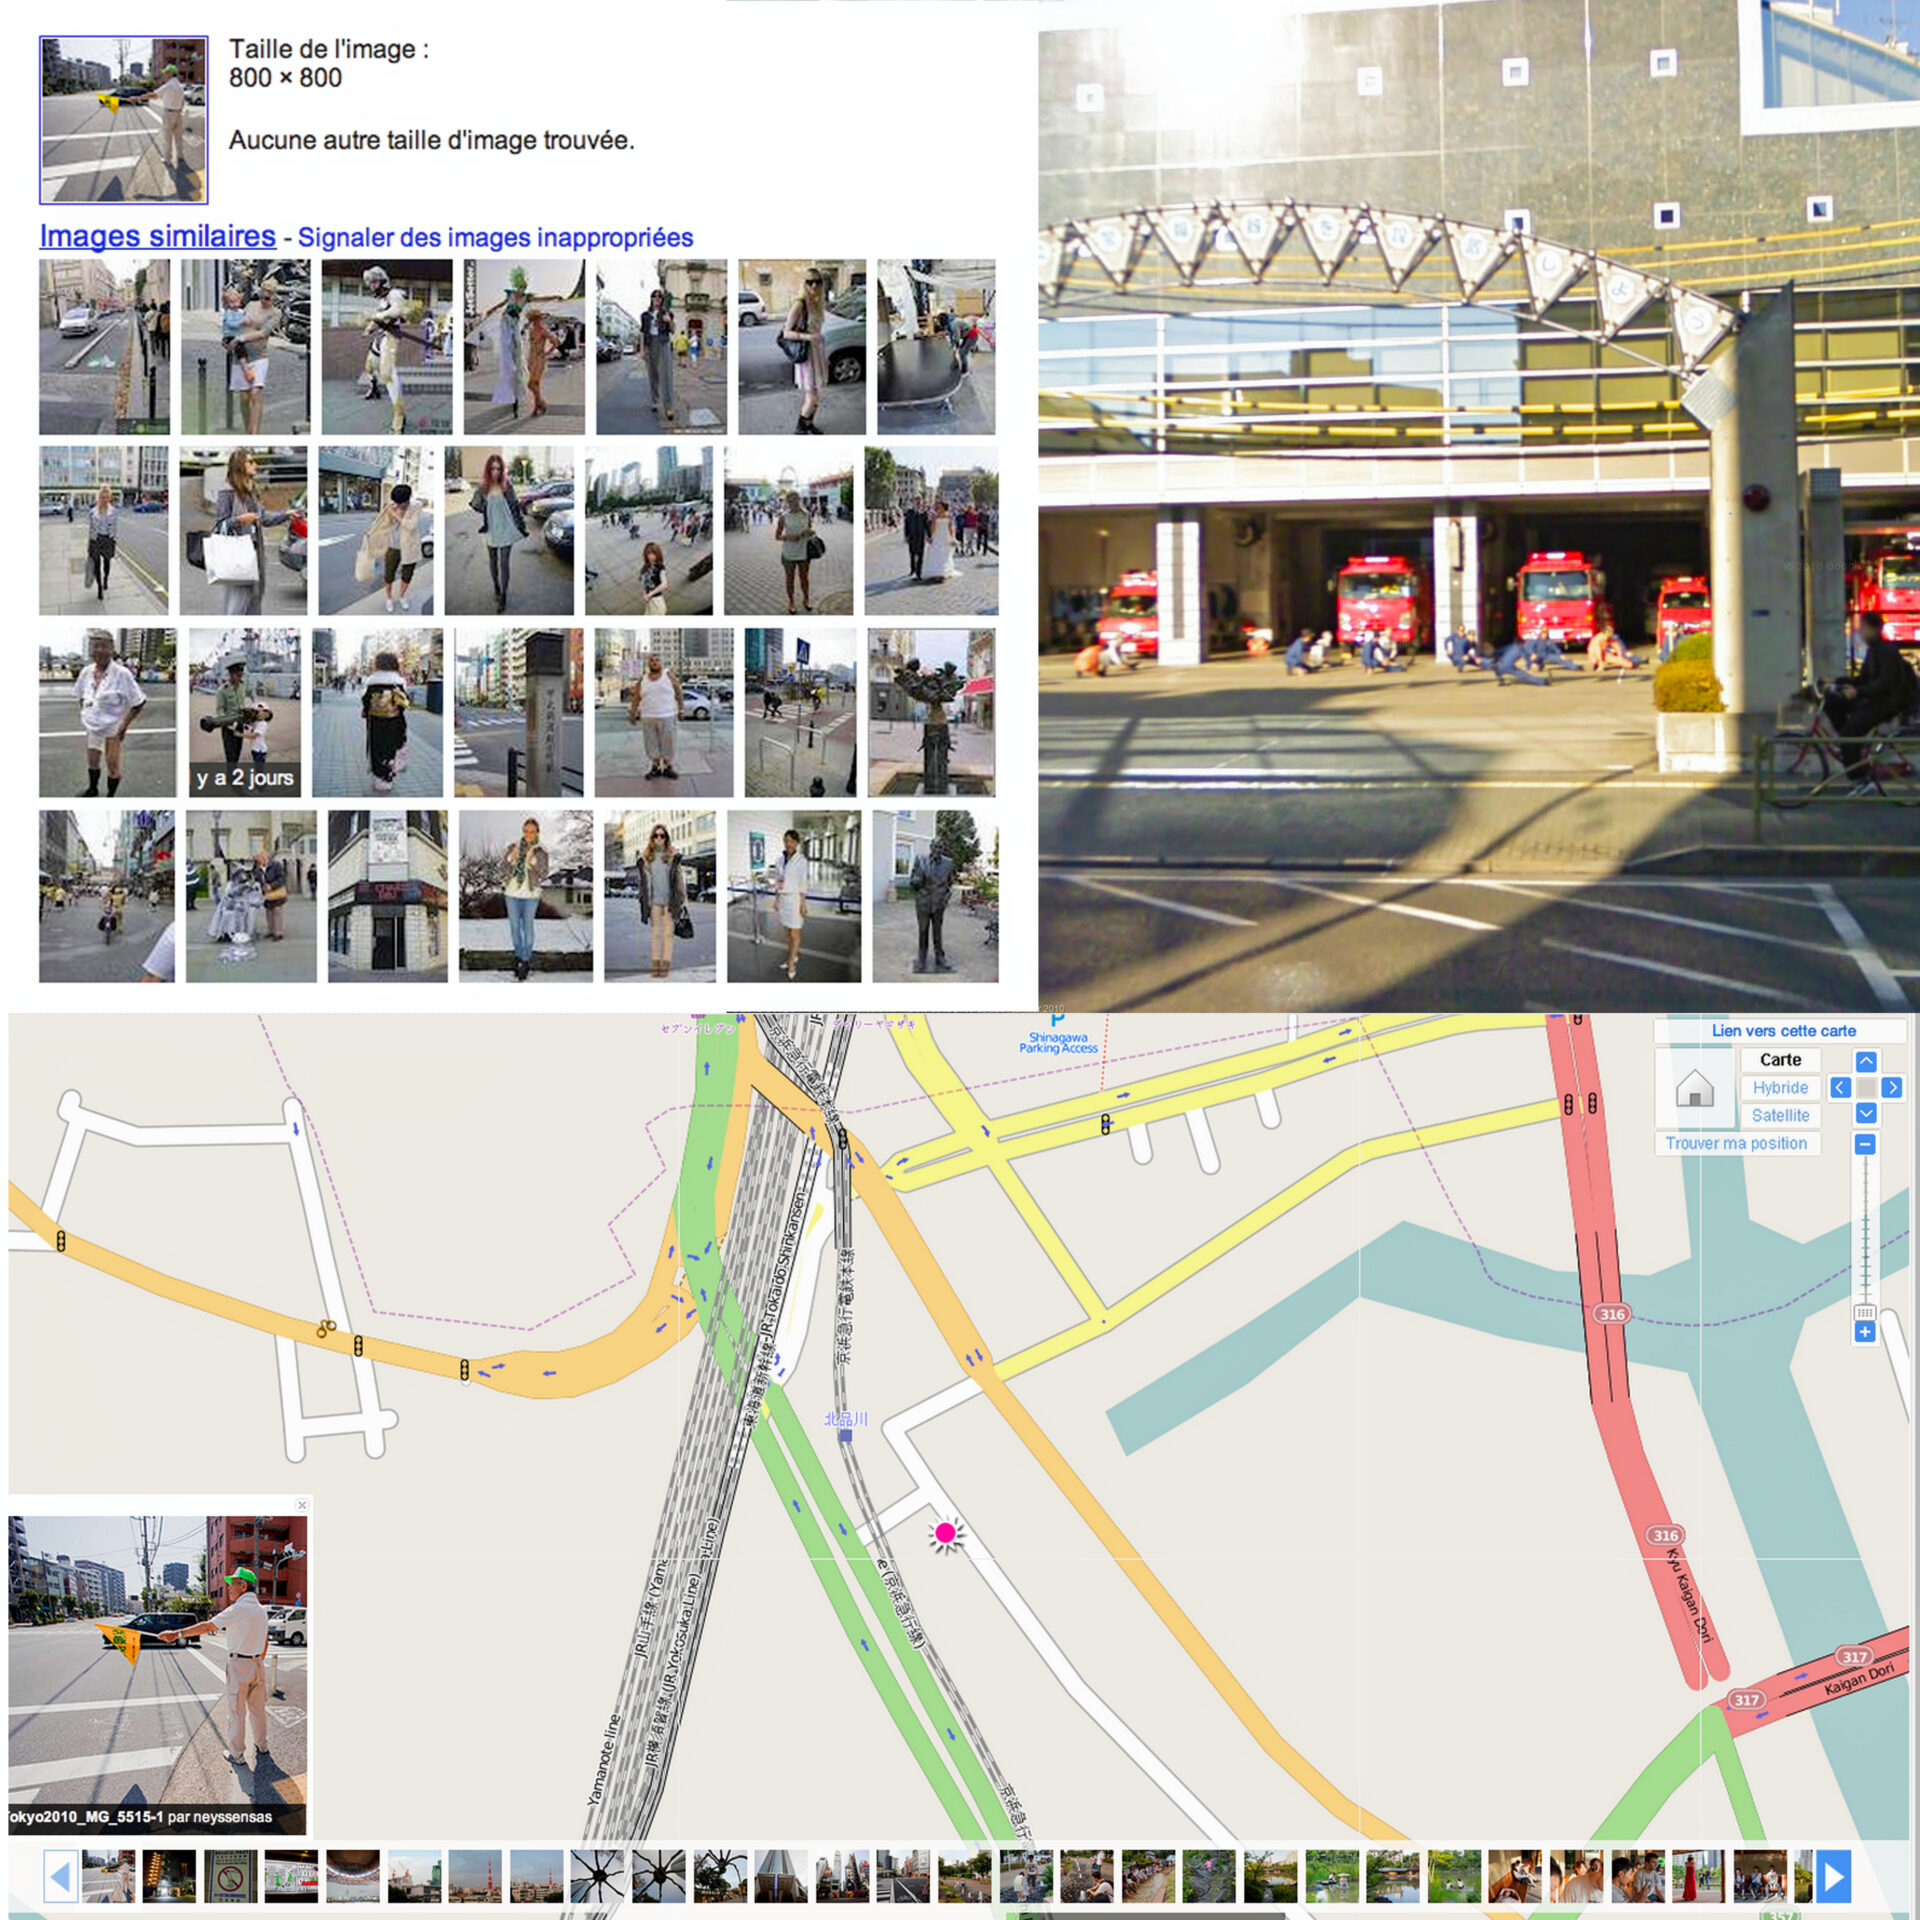The image size is (1920, 1920).
Task: Click the Trouver ma position button
Action: (1735, 1143)
